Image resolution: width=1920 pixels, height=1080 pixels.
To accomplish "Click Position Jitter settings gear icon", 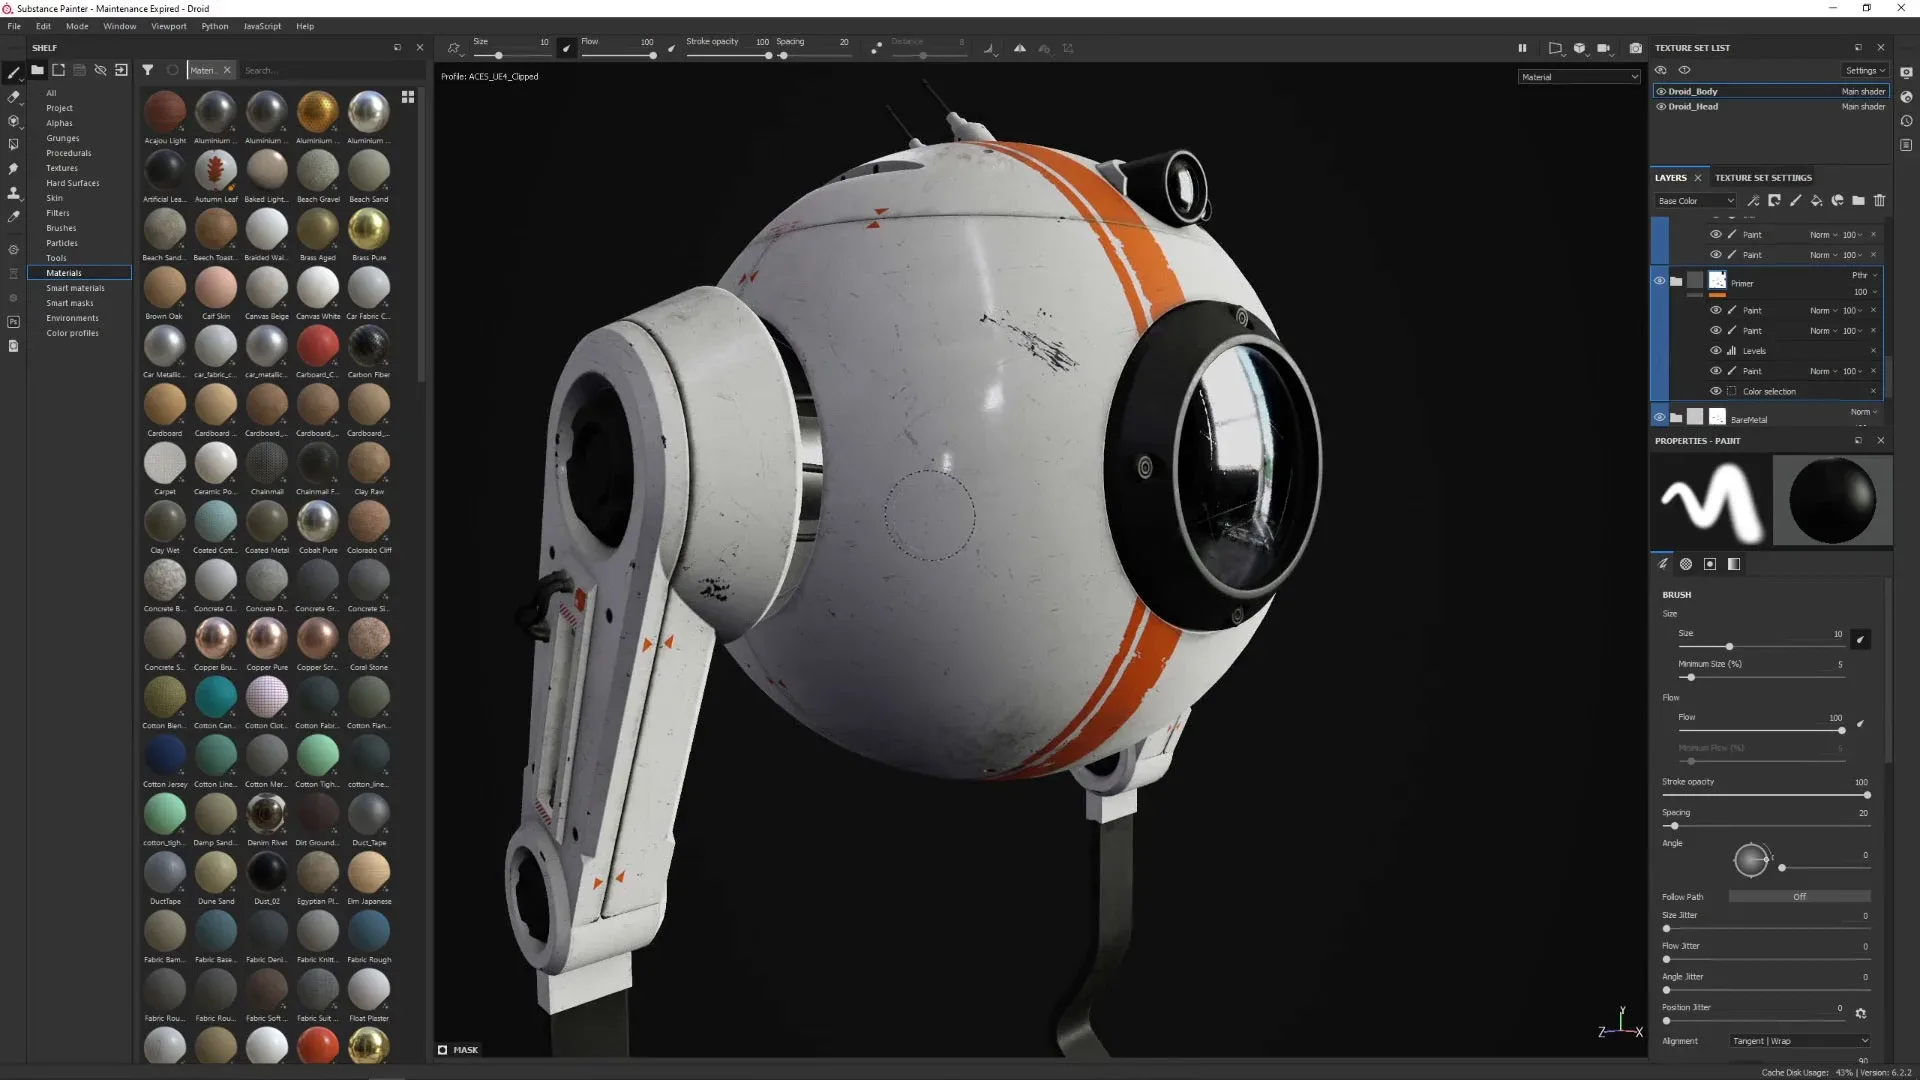I will [x=1861, y=1013].
